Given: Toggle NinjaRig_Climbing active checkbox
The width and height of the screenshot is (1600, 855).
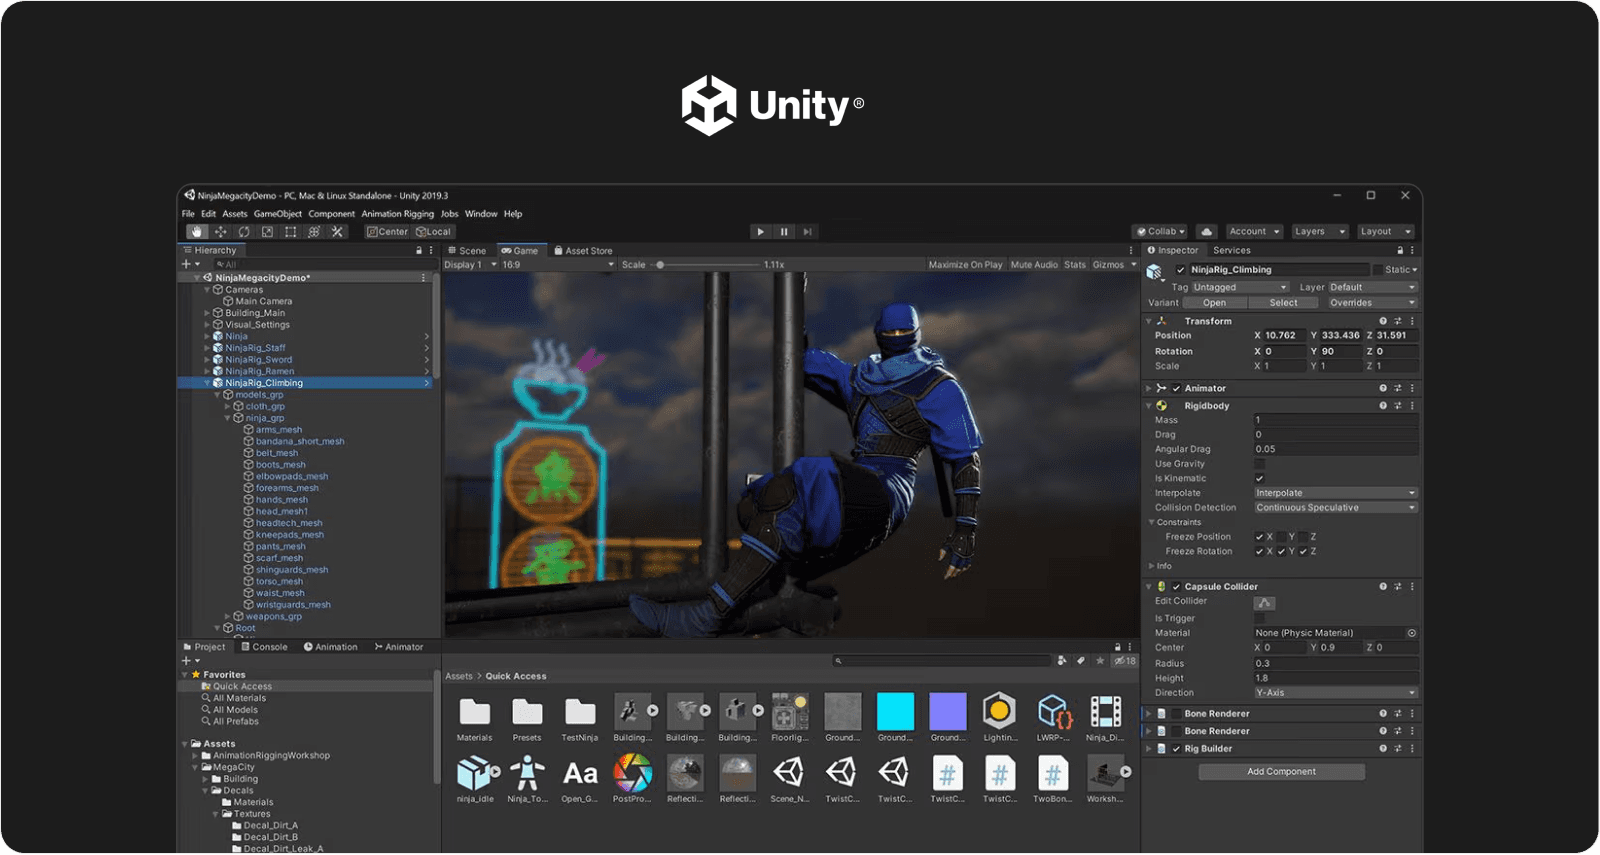Looking at the screenshot, I should tap(1181, 270).
